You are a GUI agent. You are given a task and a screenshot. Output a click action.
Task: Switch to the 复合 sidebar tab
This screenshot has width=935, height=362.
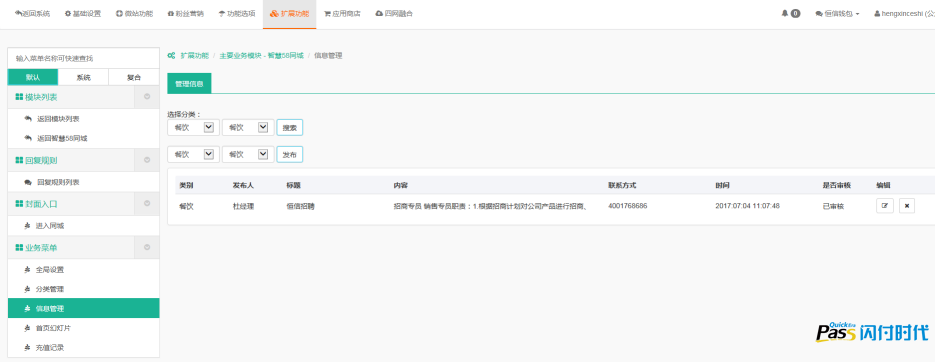click(134, 78)
